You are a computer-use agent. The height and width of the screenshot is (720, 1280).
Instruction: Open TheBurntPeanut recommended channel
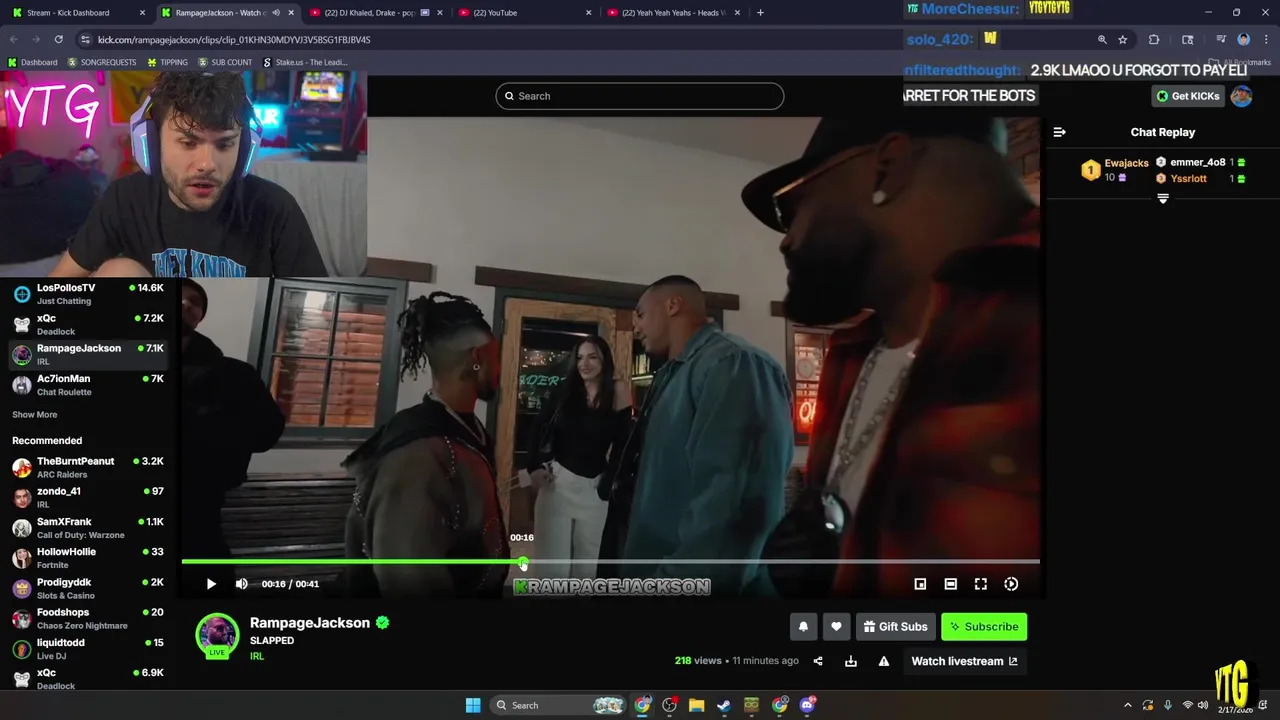coord(88,467)
